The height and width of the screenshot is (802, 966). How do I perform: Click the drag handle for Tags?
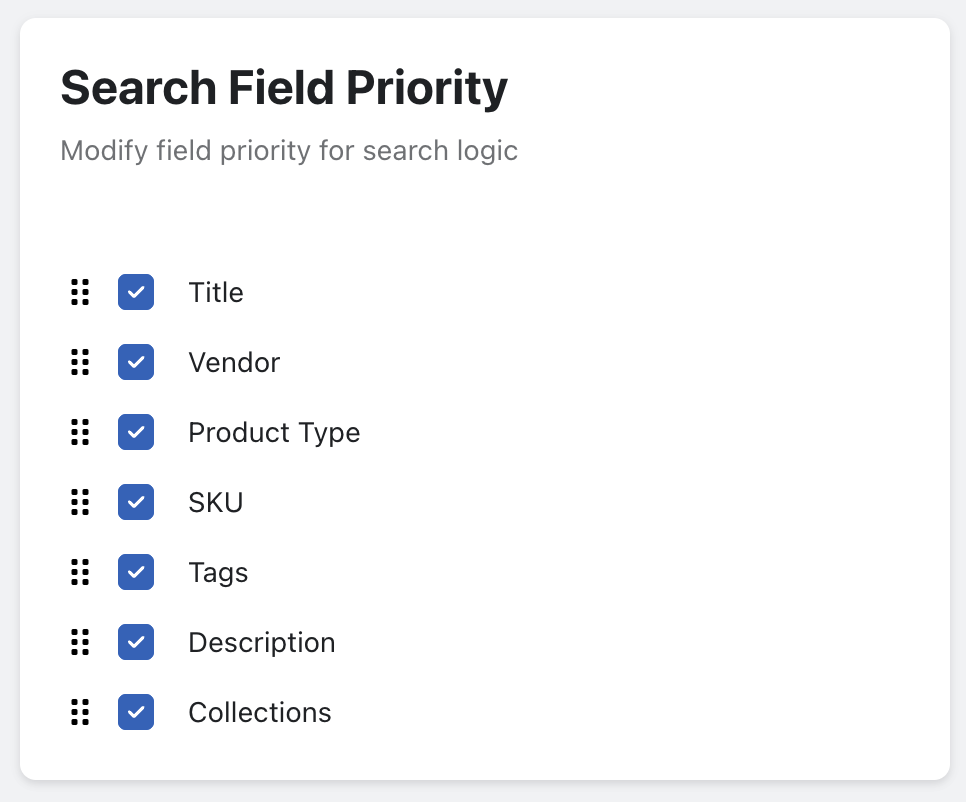[x=80, y=572]
